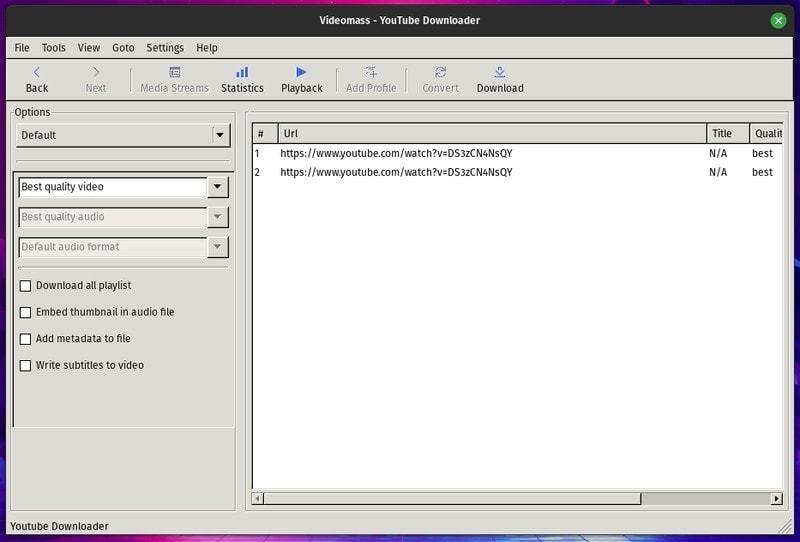Click the Playback toolbar icon
The height and width of the screenshot is (542, 800).
pos(301,73)
